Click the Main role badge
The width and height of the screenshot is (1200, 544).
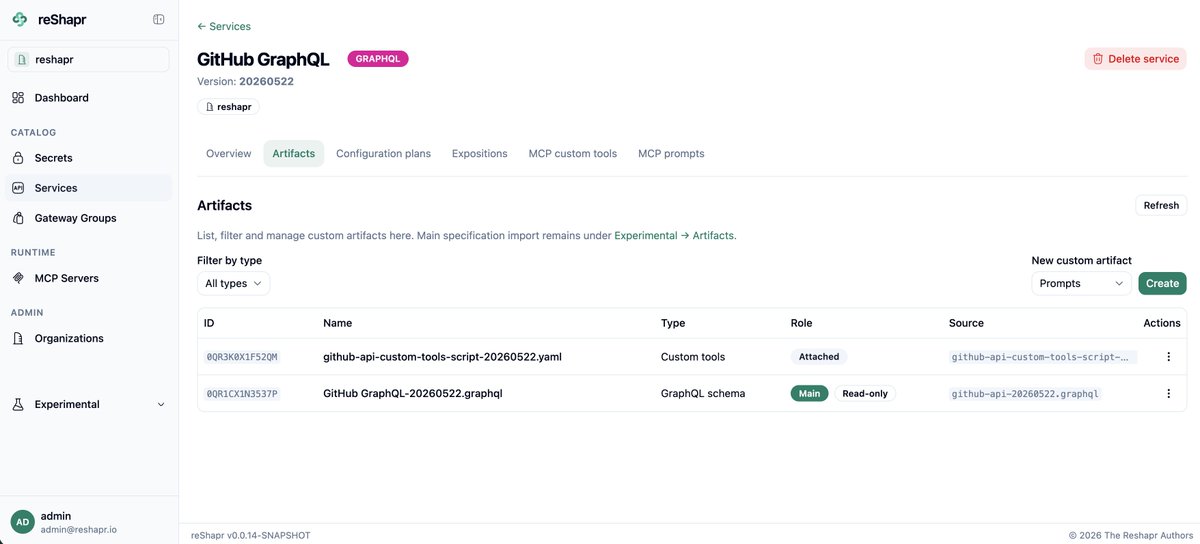[809, 394]
